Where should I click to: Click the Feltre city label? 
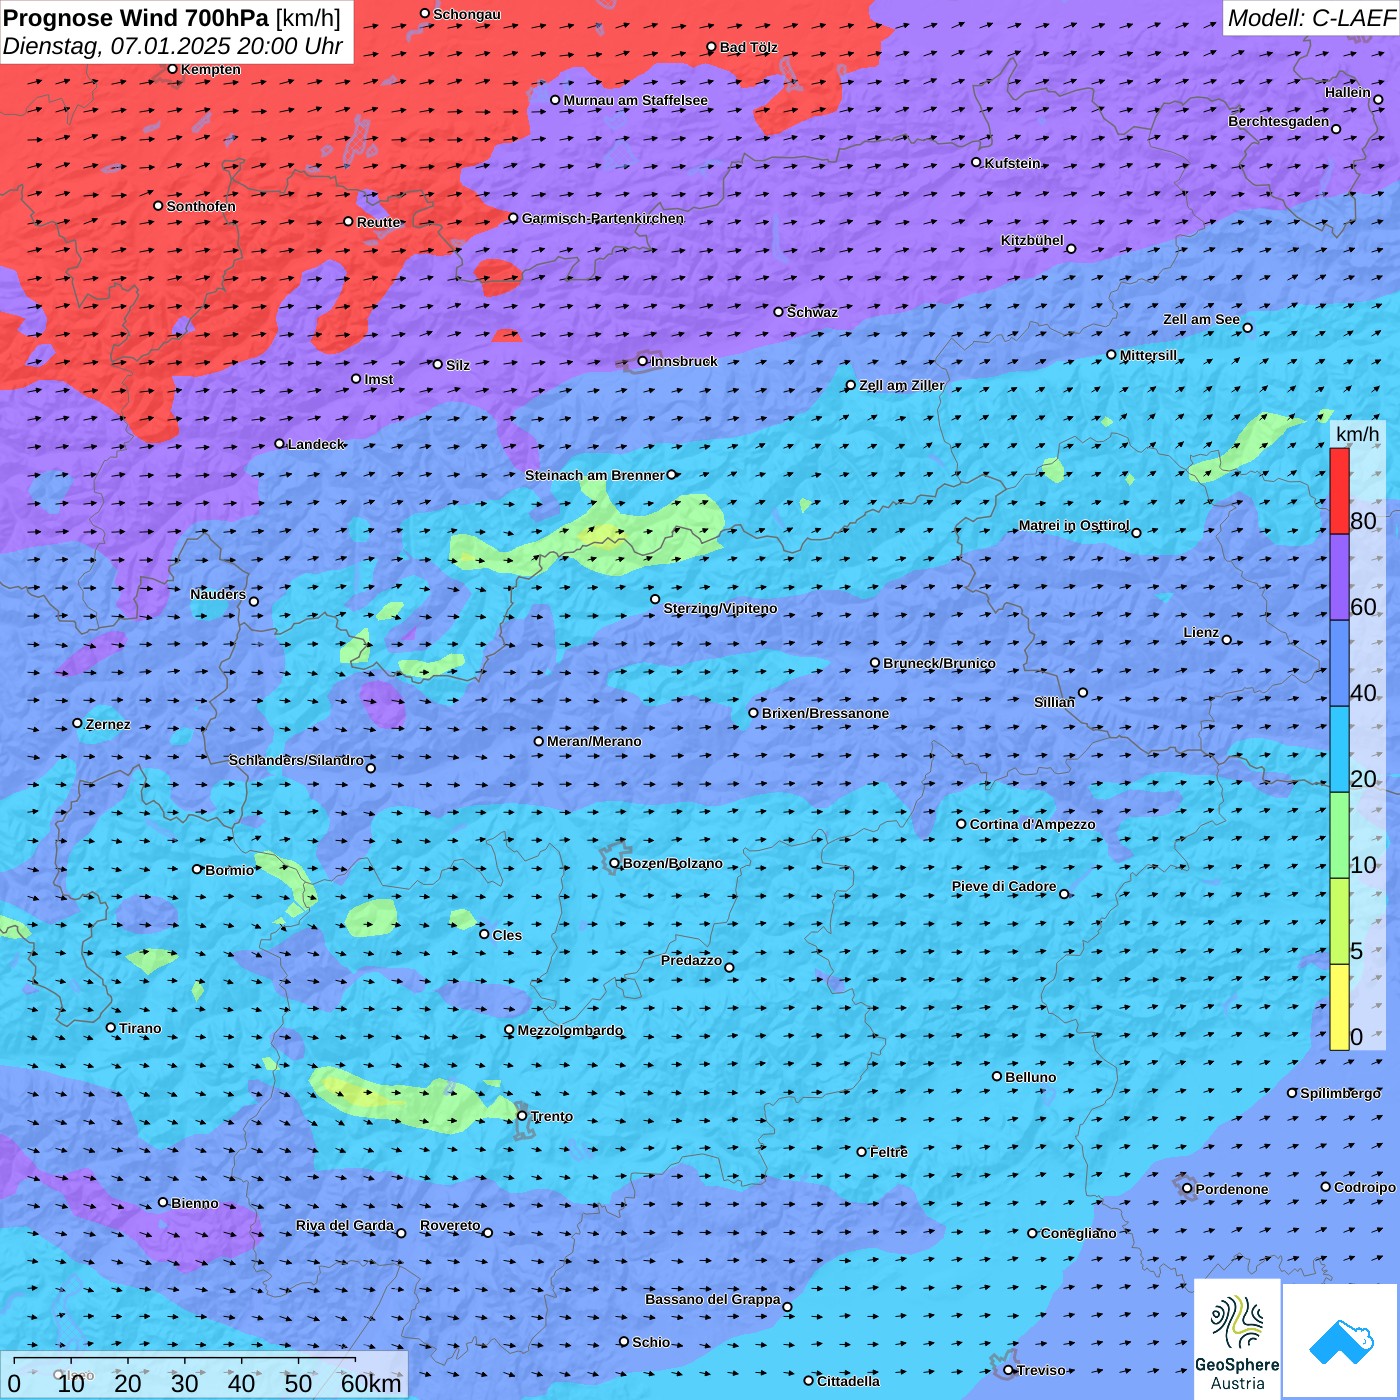(x=888, y=1152)
